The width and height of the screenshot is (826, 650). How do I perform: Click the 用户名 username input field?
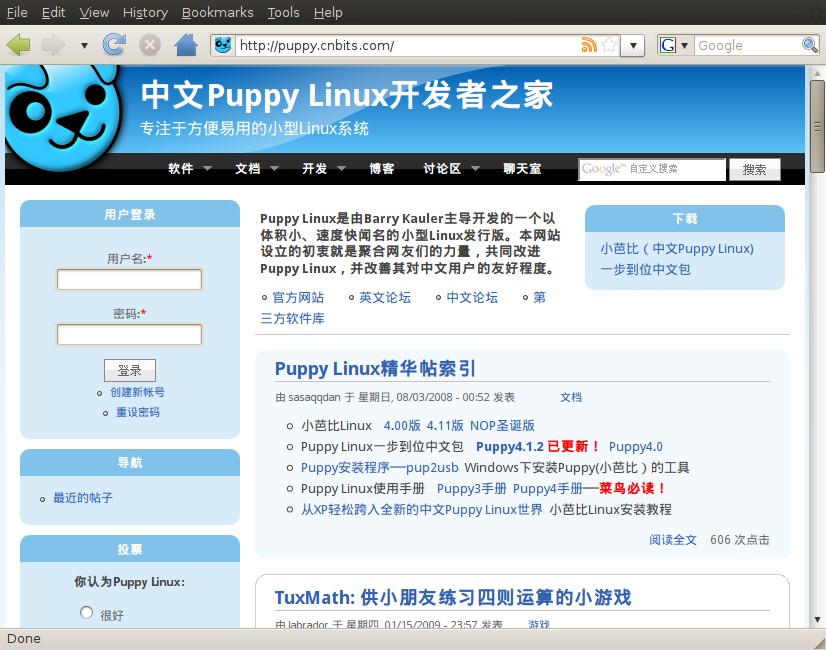coord(129,279)
